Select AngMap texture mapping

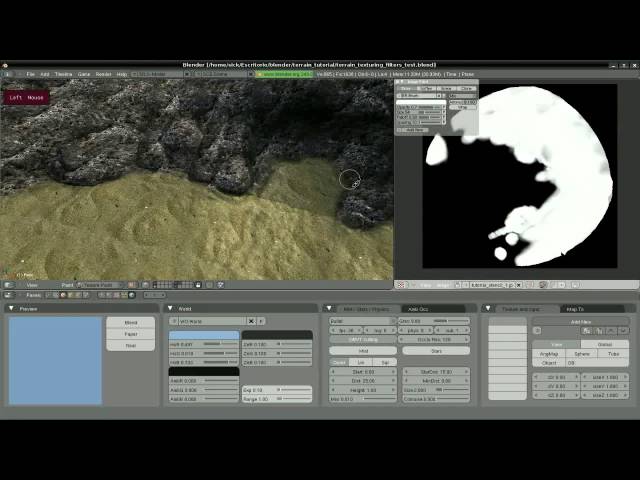pyautogui.click(x=549, y=354)
